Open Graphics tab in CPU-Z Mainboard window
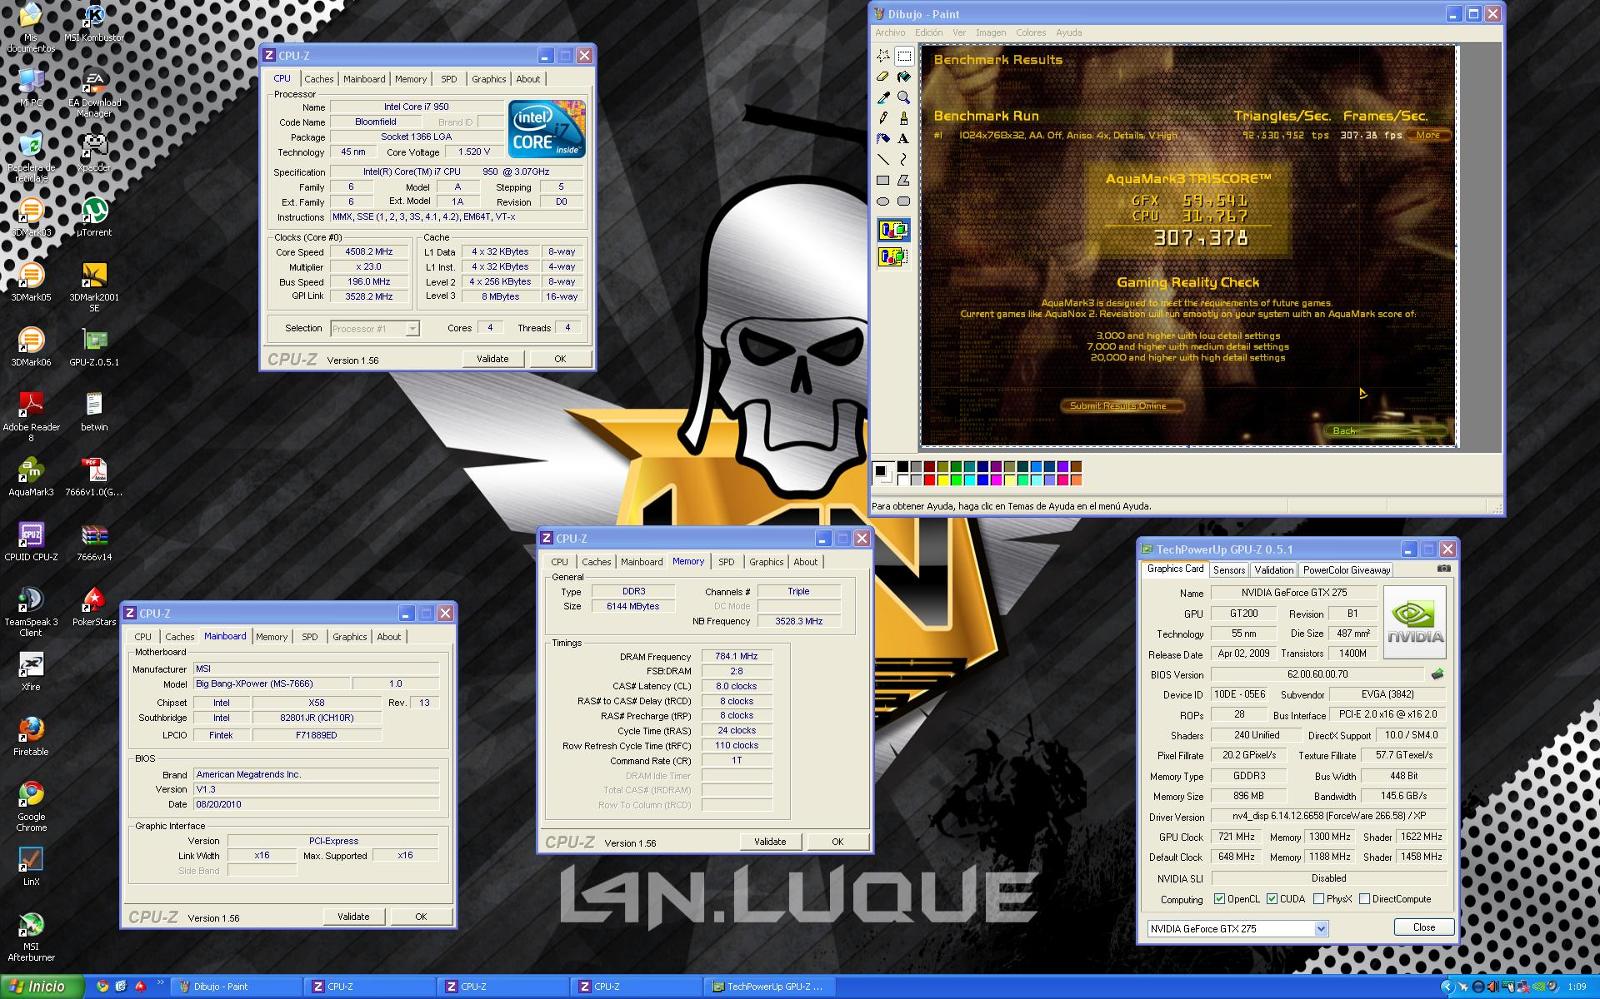Image resolution: width=1600 pixels, height=999 pixels. tap(349, 637)
